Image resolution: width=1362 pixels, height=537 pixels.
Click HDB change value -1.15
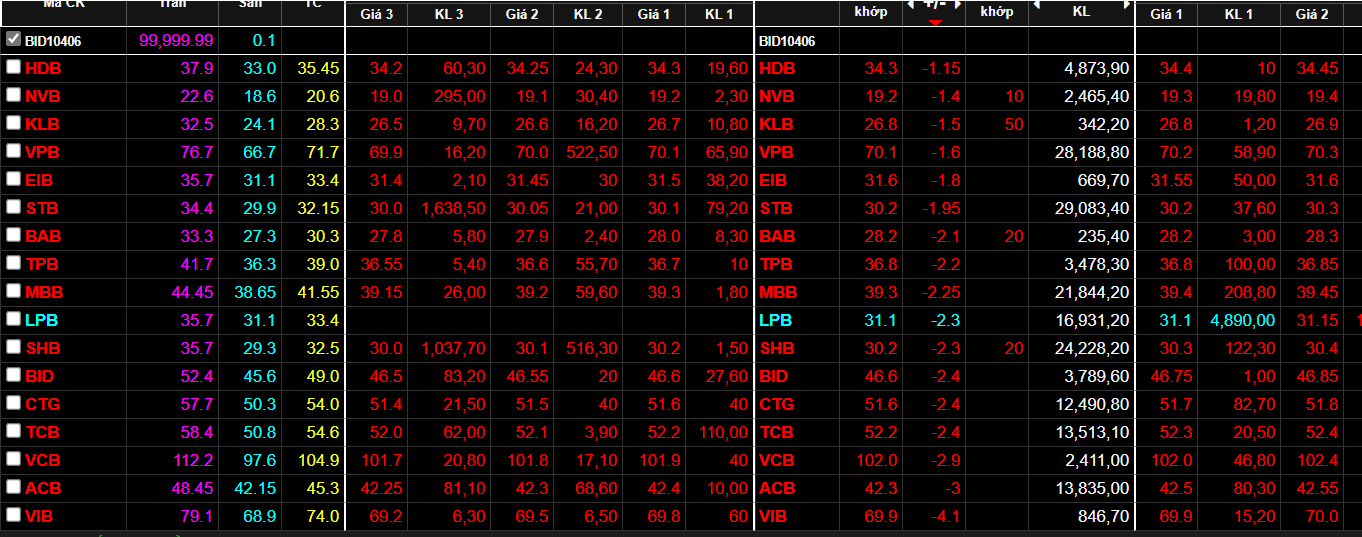coord(940,68)
